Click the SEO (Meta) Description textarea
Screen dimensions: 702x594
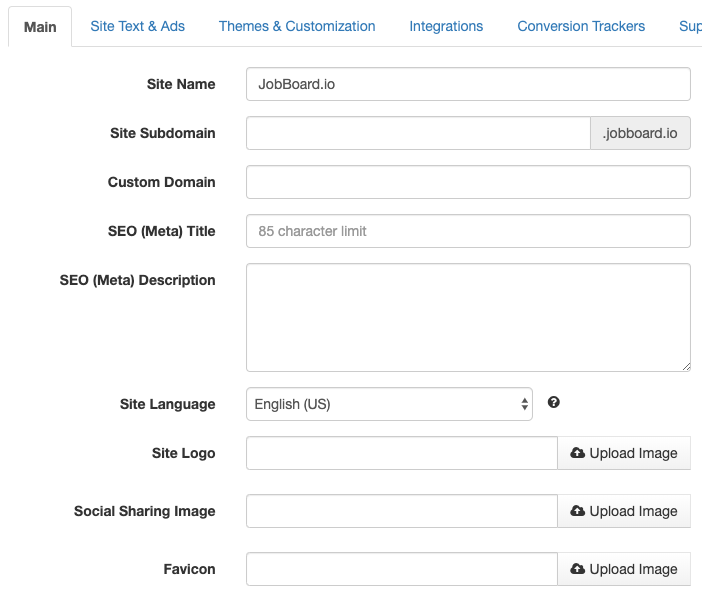tap(468, 317)
